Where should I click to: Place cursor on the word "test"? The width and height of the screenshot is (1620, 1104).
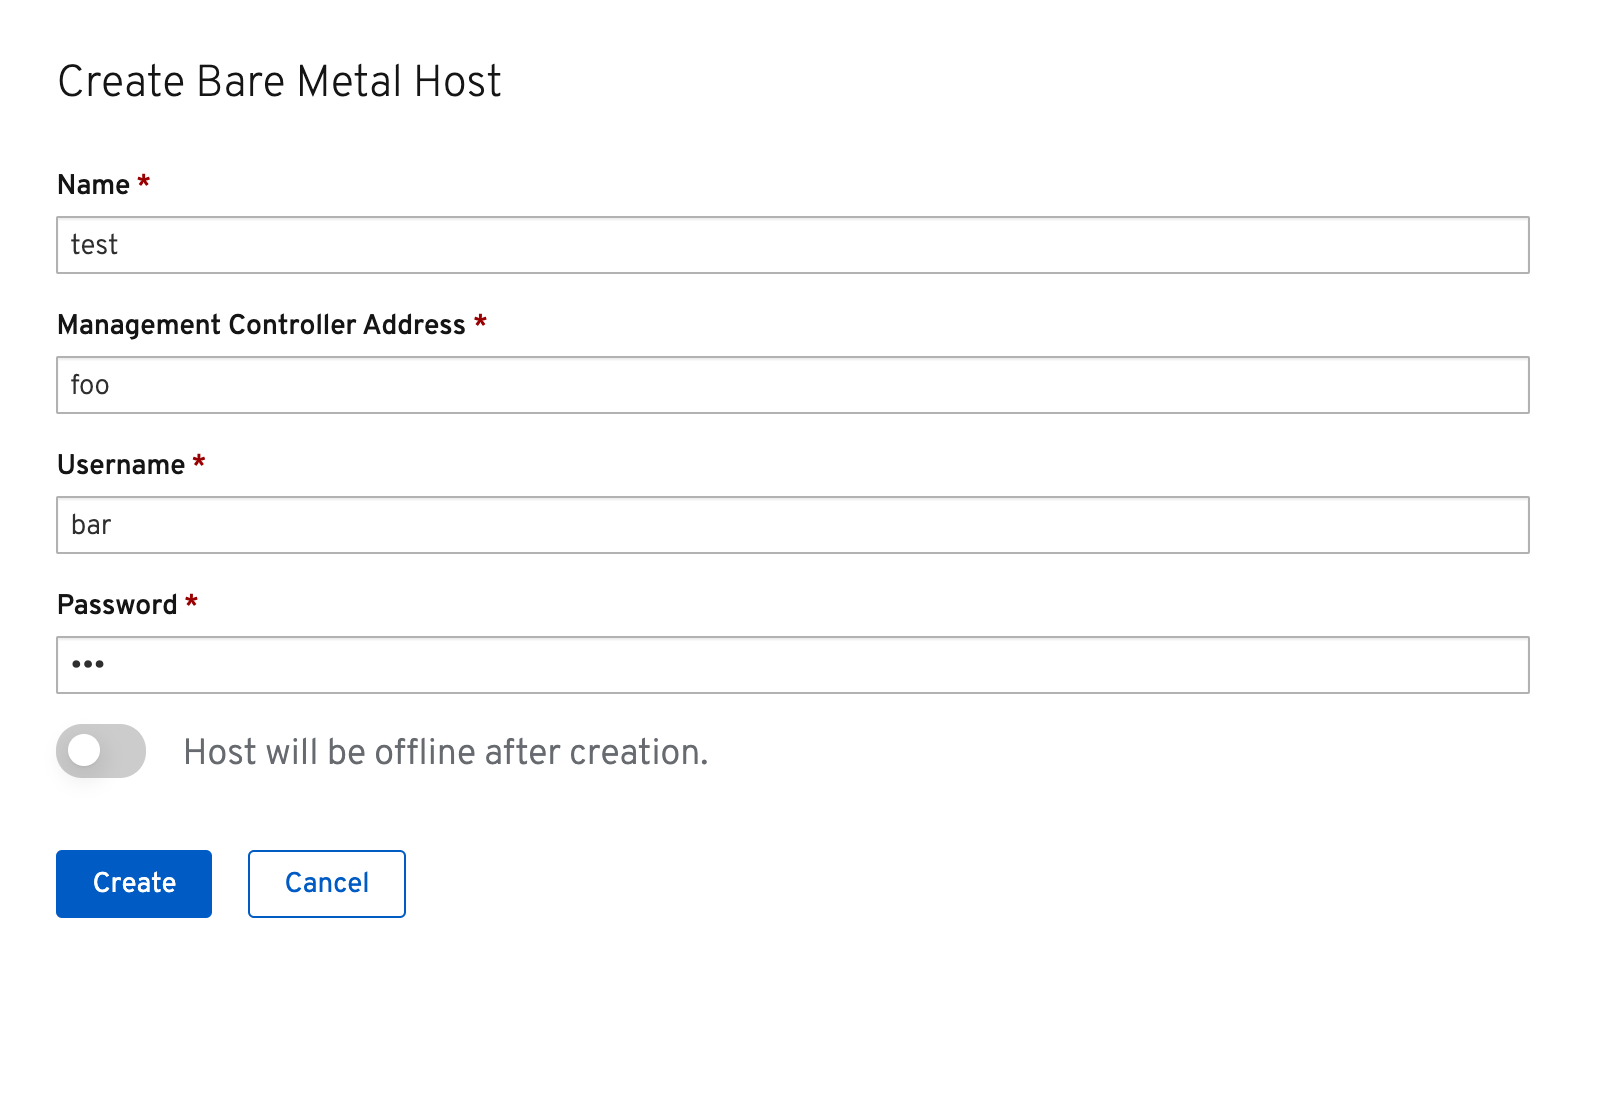(x=94, y=245)
